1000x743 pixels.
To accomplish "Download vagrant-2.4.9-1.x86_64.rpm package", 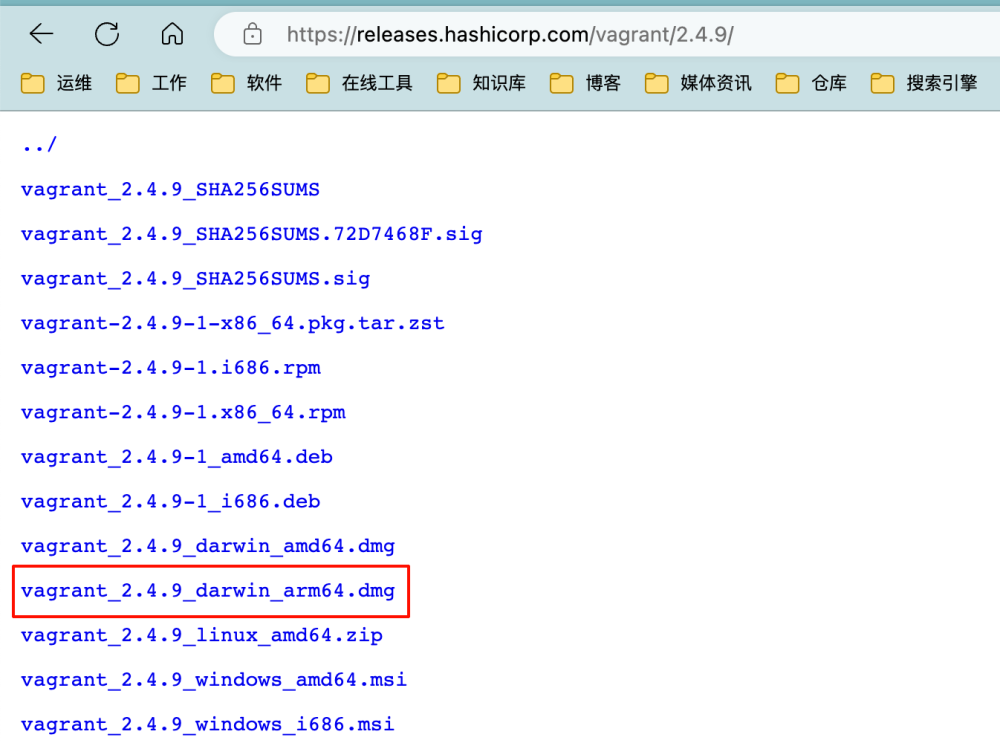I will 184,413.
